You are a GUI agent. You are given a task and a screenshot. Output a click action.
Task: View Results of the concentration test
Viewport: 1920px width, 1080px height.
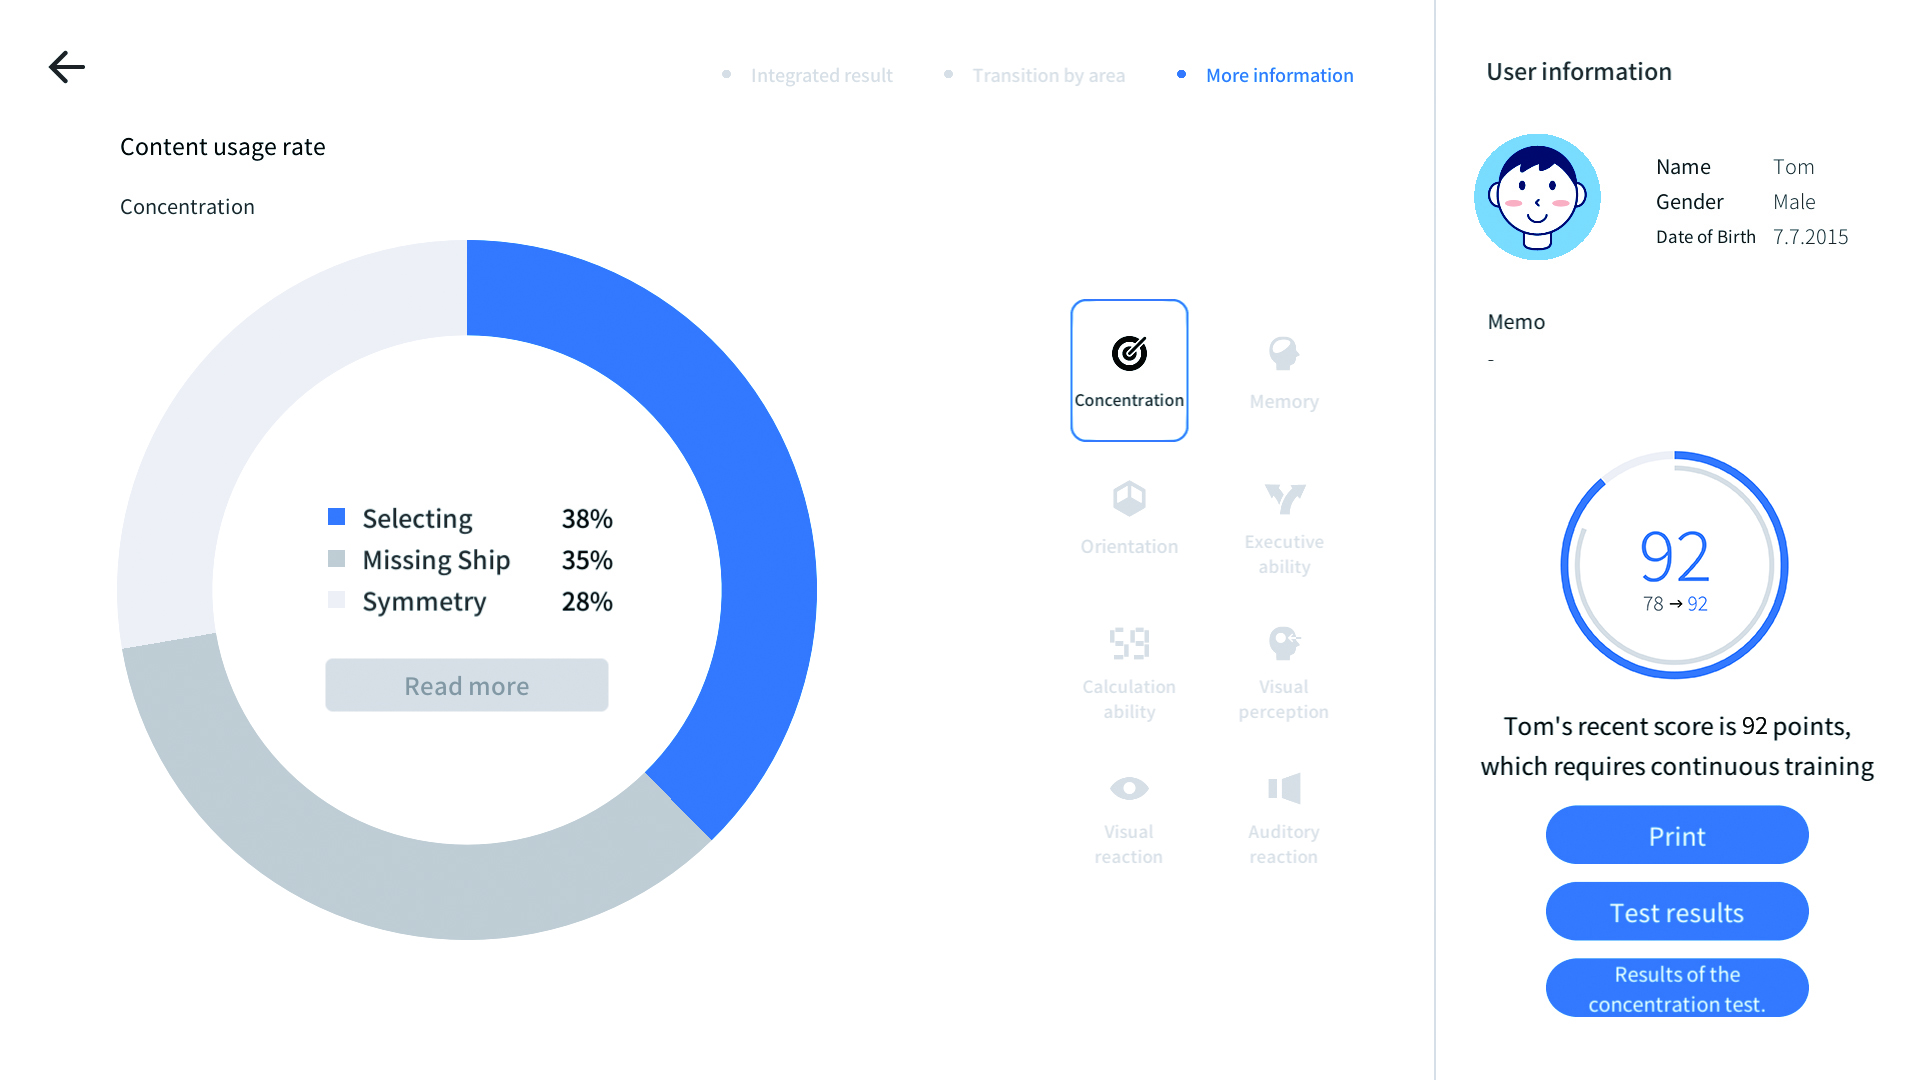coord(1677,988)
